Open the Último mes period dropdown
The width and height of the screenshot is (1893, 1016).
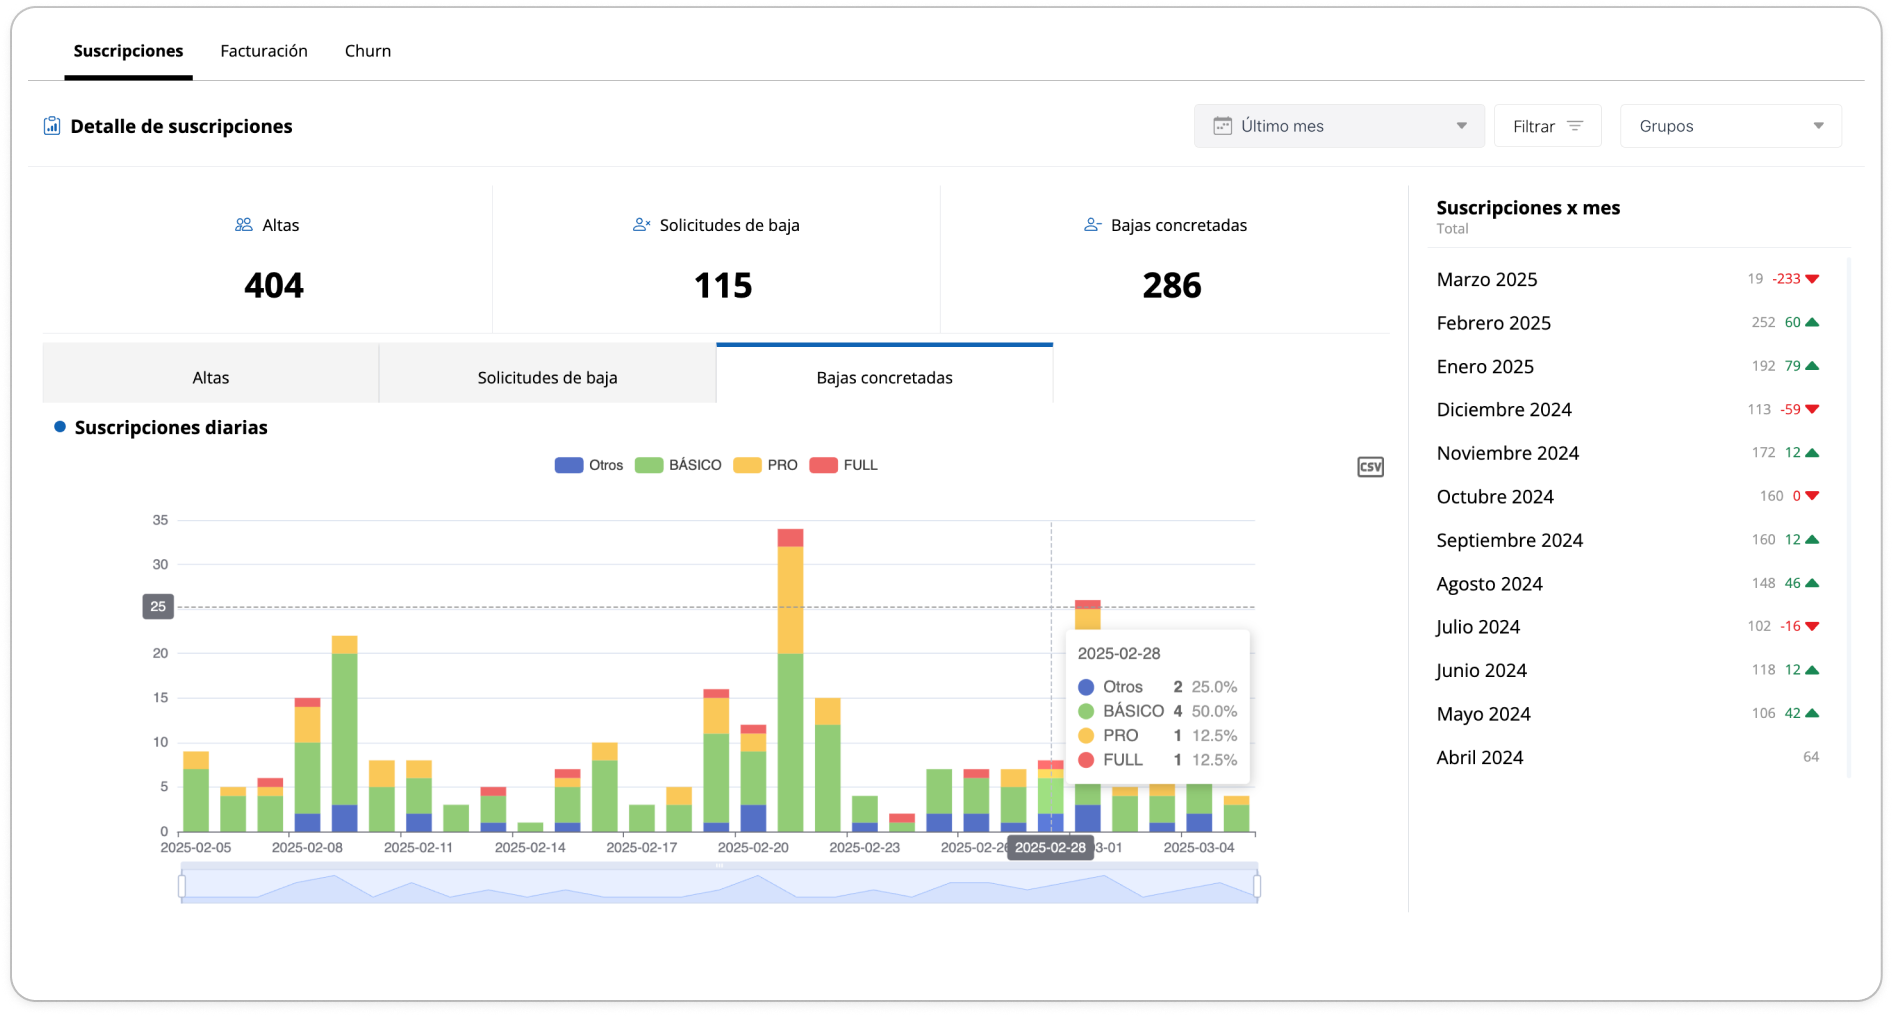[1339, 126]
